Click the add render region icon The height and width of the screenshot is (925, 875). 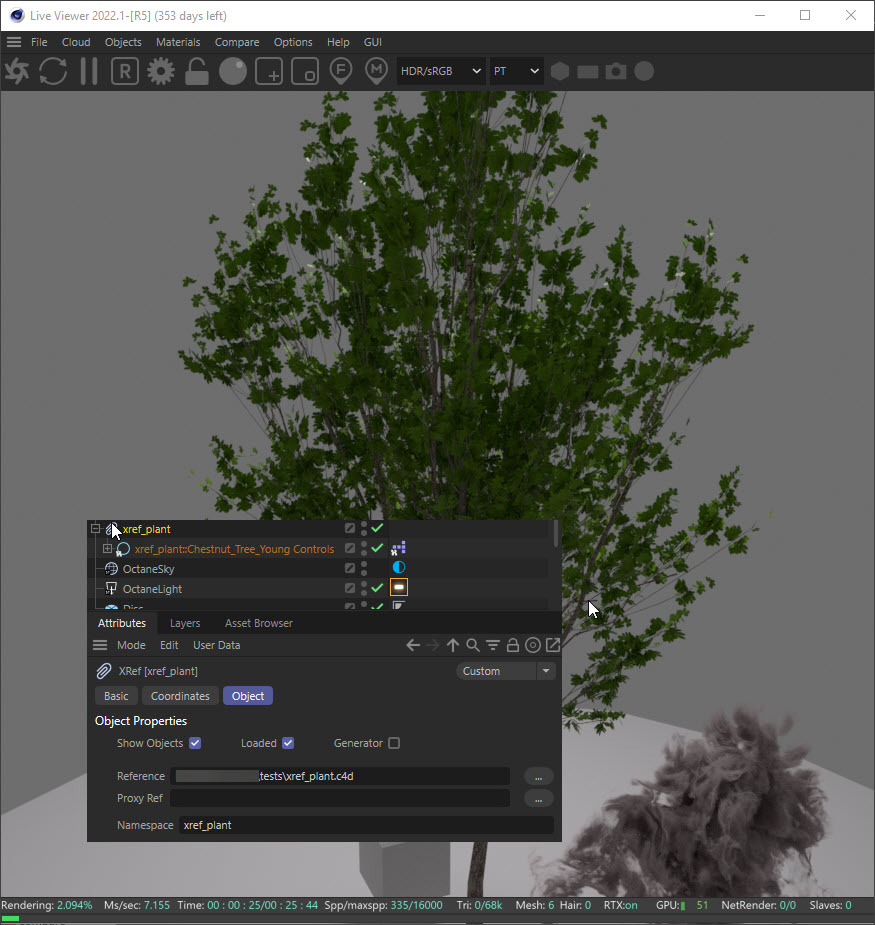[x=269, y=71]
